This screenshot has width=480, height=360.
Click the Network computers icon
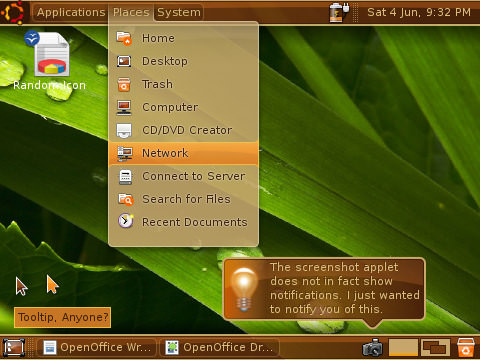(x=125, y=153)
